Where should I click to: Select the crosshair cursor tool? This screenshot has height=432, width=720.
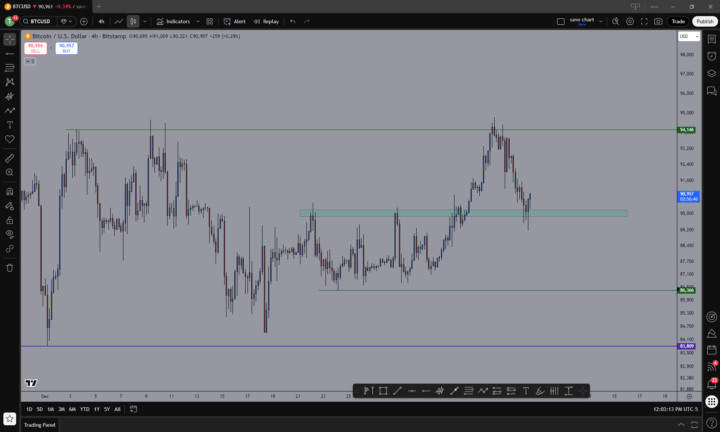click(x=10, y=39)
